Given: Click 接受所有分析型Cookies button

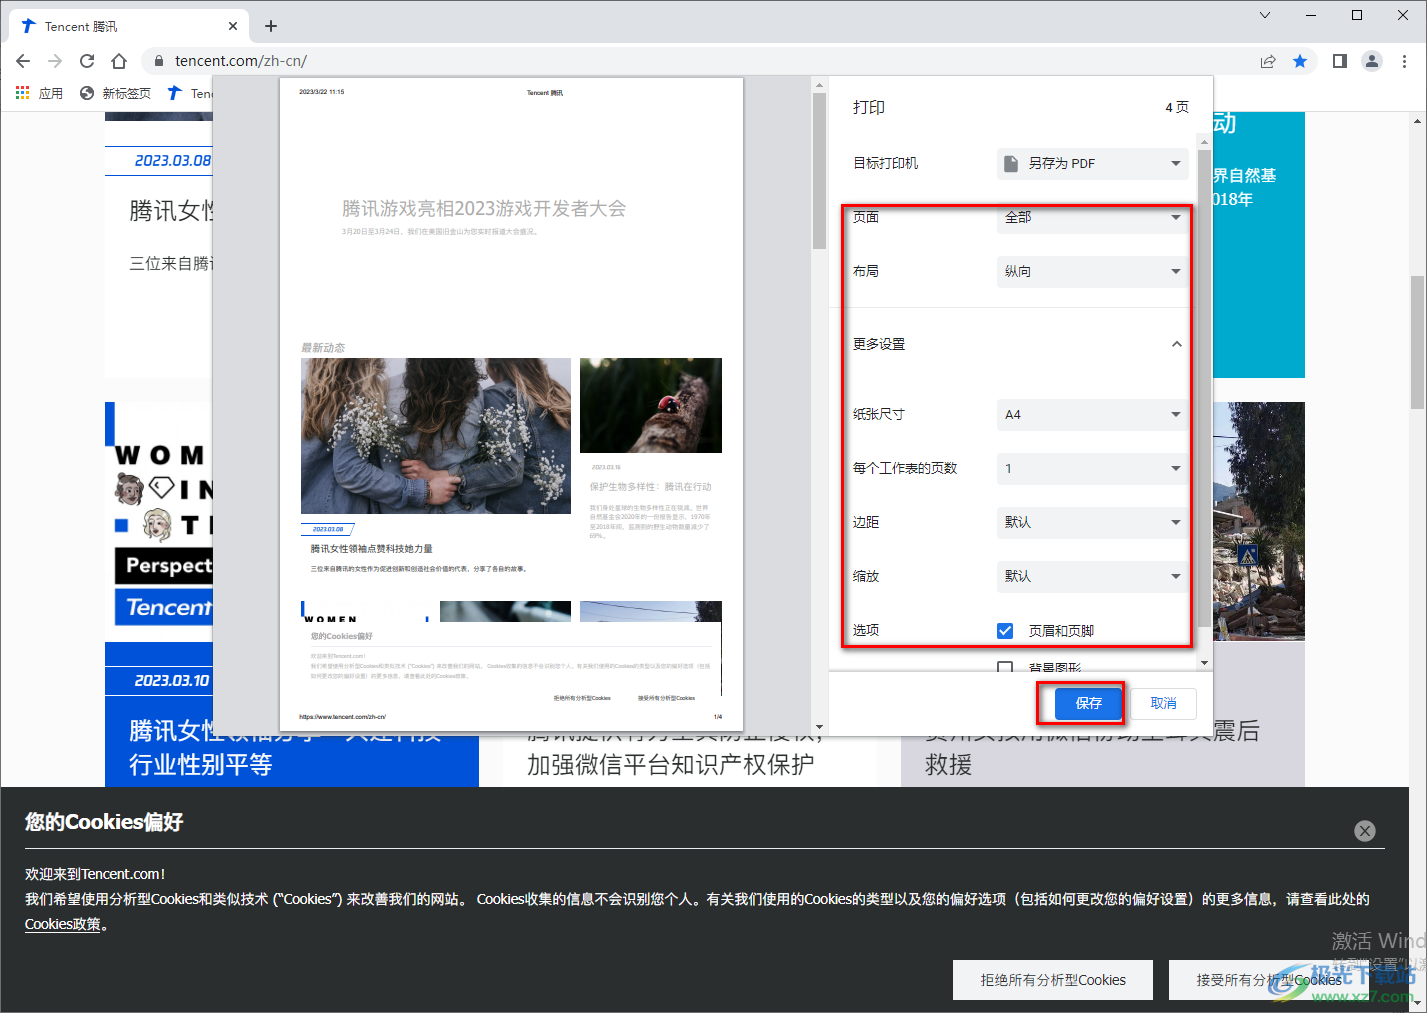Looking at the screenshot, I should pyautogui.click(x=1269, y=980).
